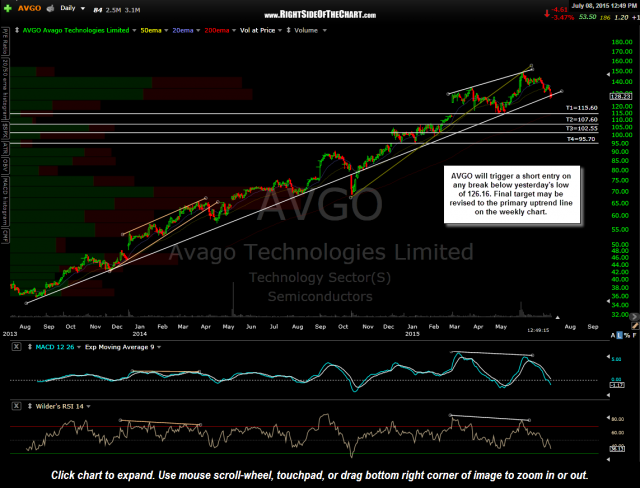Select the 20/50 ema histogram side tab

(x=5, y=89)
